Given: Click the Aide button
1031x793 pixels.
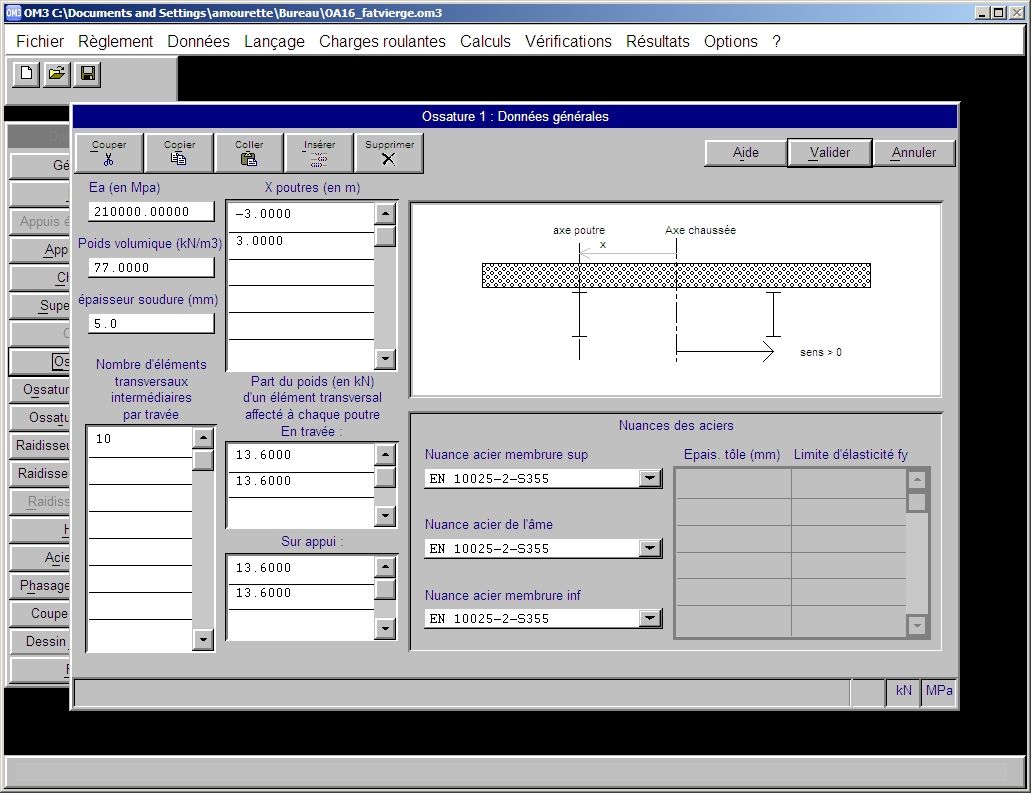Looking at the screenshot, I should click(746, 153).
